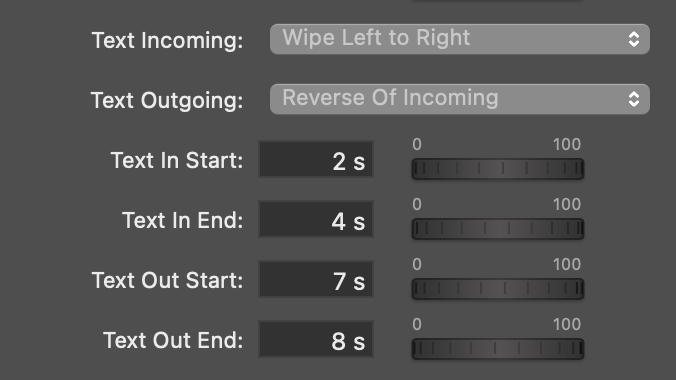The width and height of the screenshot is (676, 380).
Task: Click the Text In Start value field
Action: pyautogui.click(x=316, y=159)
